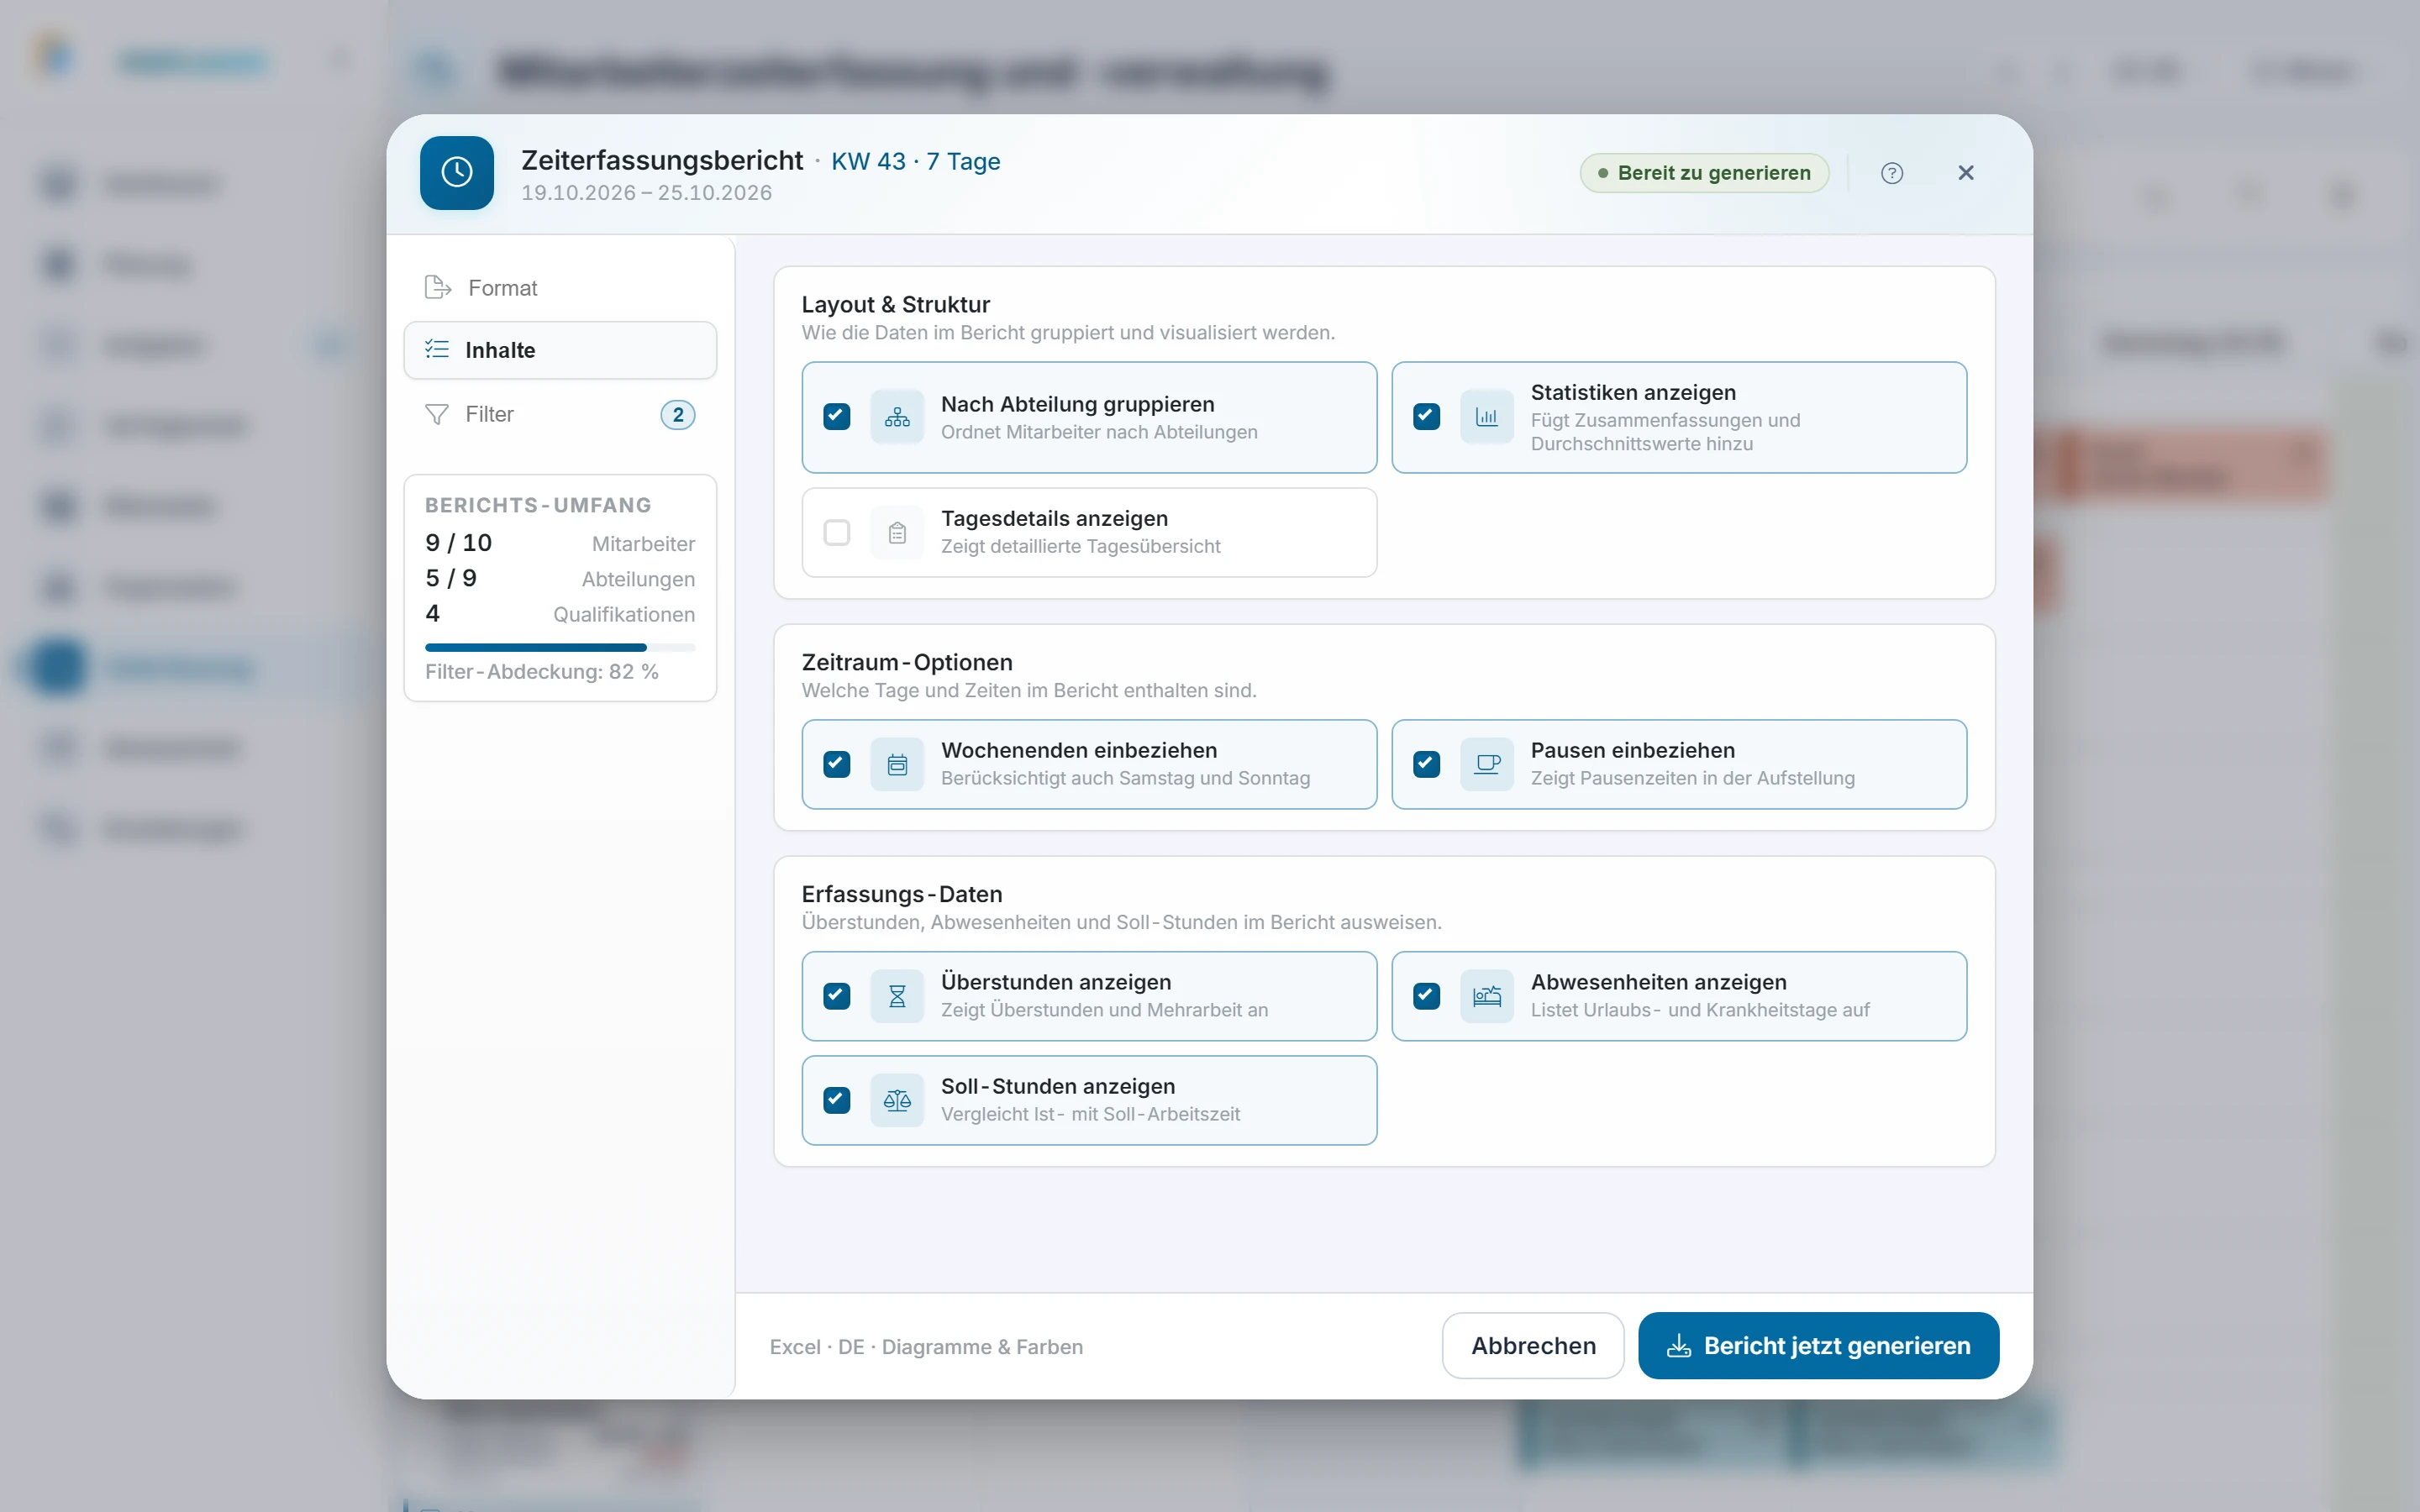Screen dimensions: 2420x1512
Task: Close the Zeiterfassungsbericht dialog
Action: click(x=1965, y=173)
